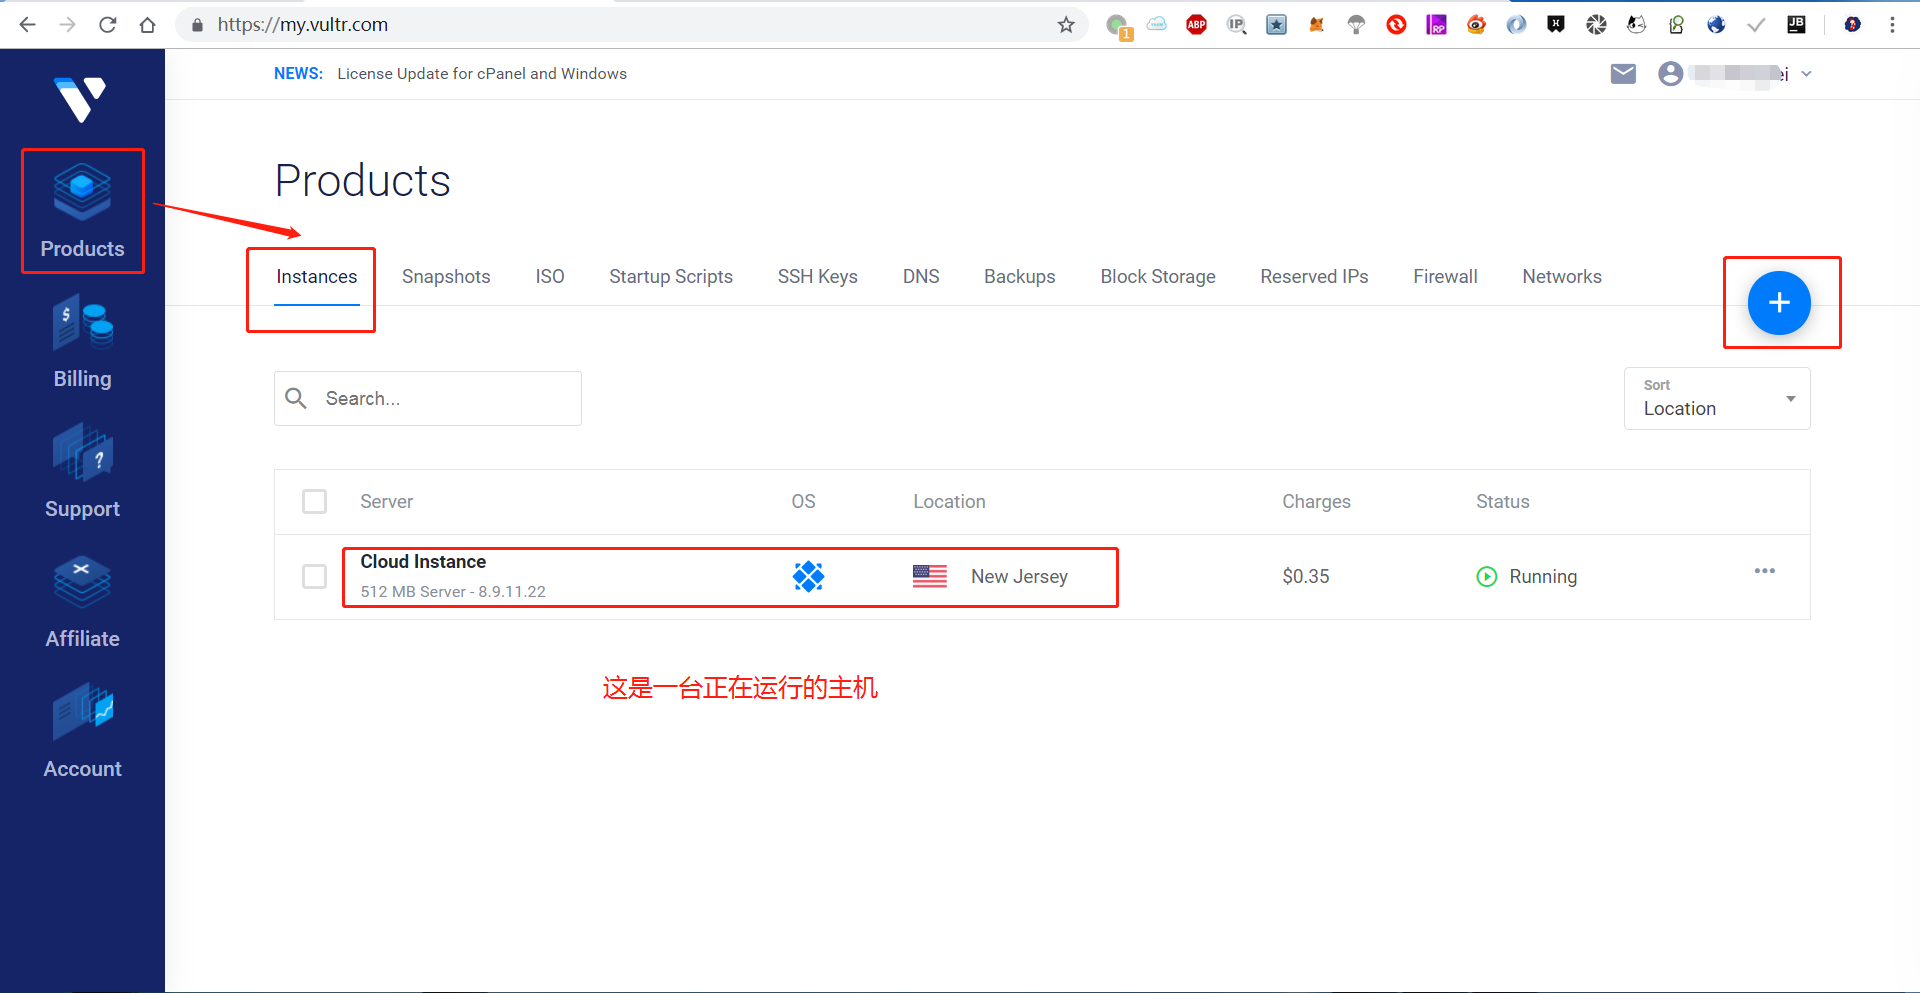Click the OS column header

tap(803, 502)
